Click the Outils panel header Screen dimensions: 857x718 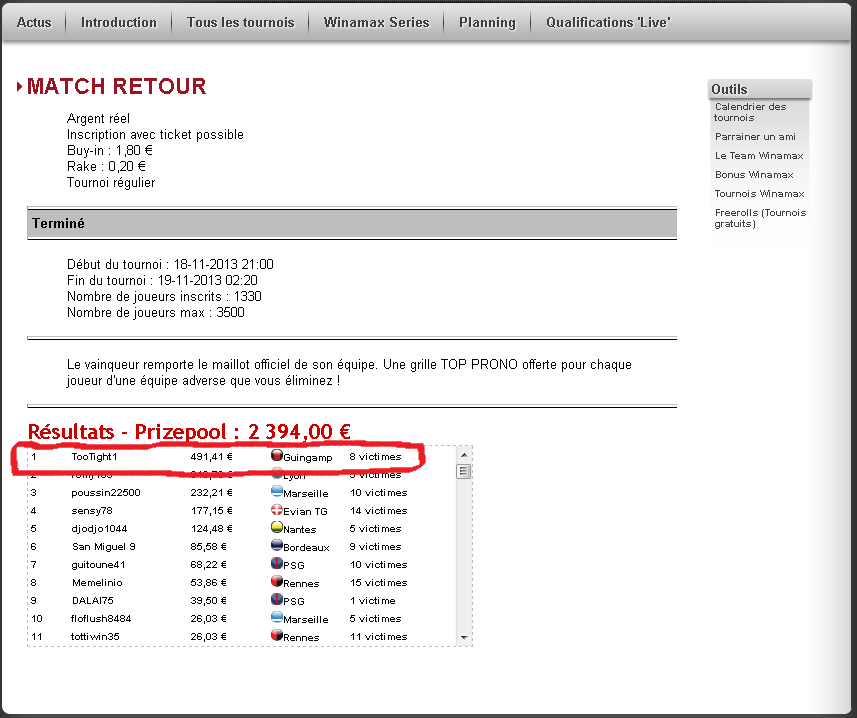[x=760, y=89]
